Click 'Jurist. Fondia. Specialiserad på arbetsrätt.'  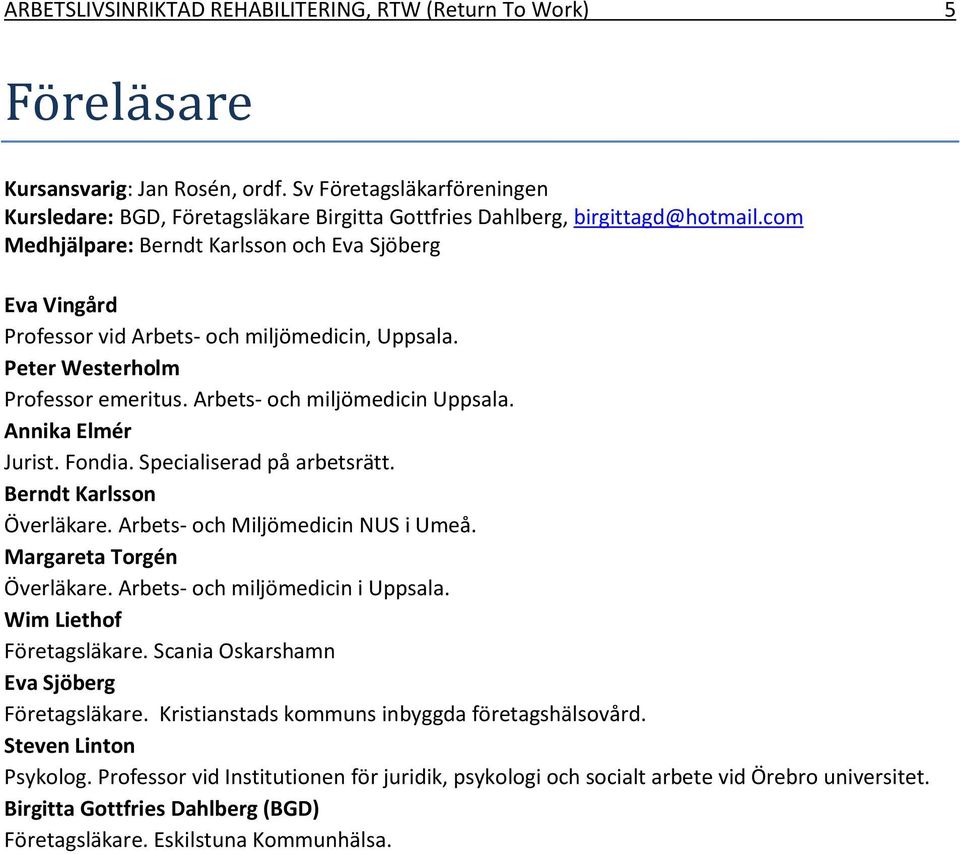tap(199, 462)
